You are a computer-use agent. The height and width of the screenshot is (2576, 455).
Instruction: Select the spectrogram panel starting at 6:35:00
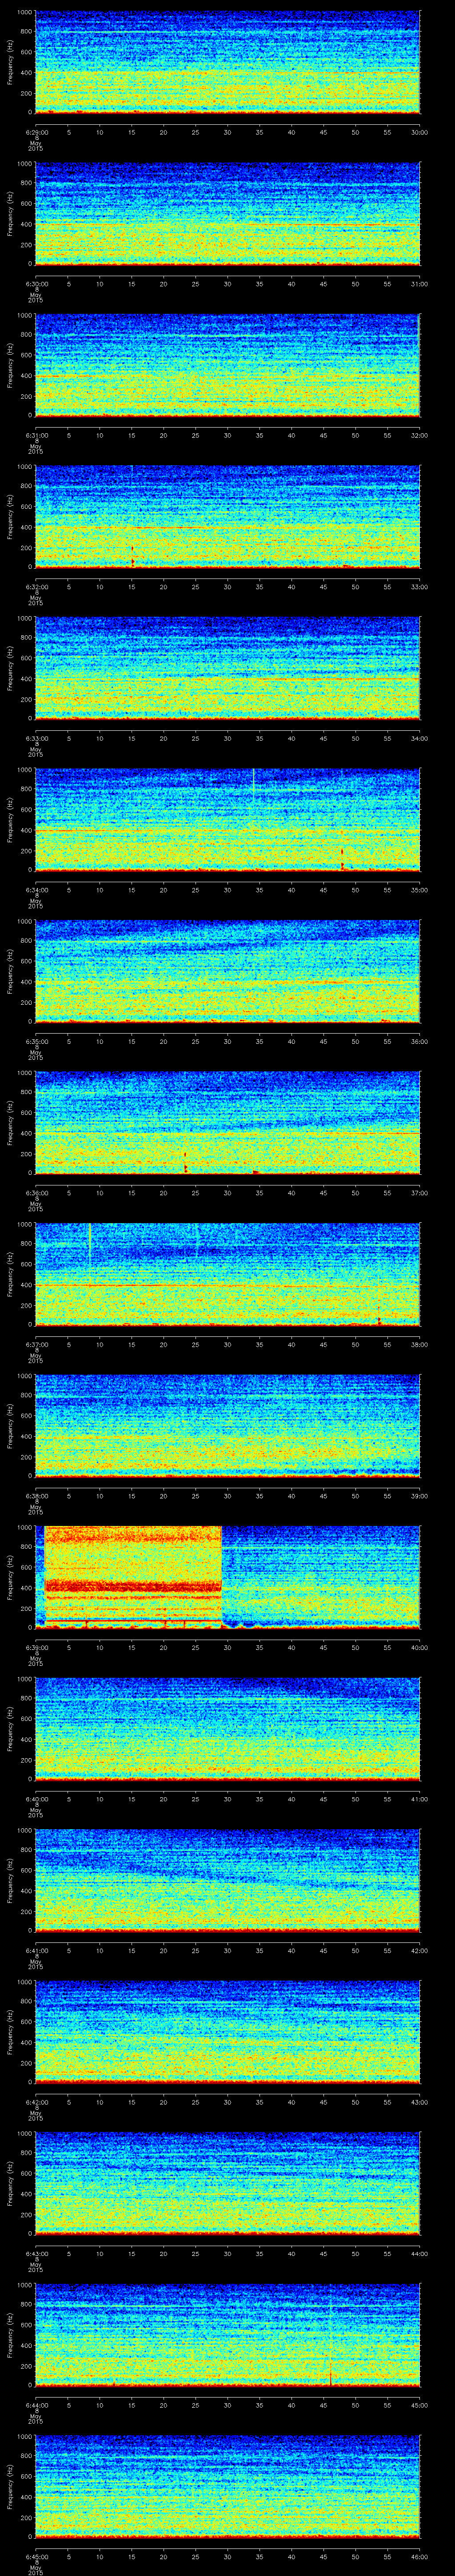(x=227, y=972)
